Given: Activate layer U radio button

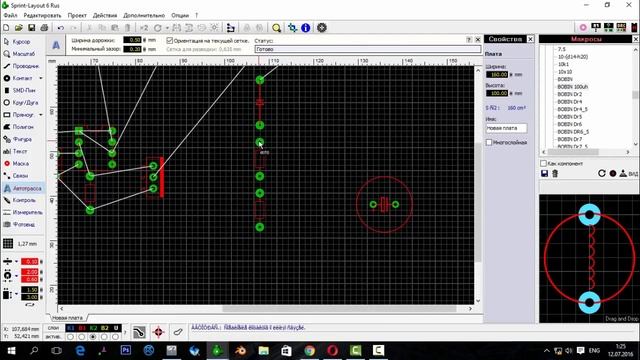Looking at the screenshot, I should [x=116, y=337].
